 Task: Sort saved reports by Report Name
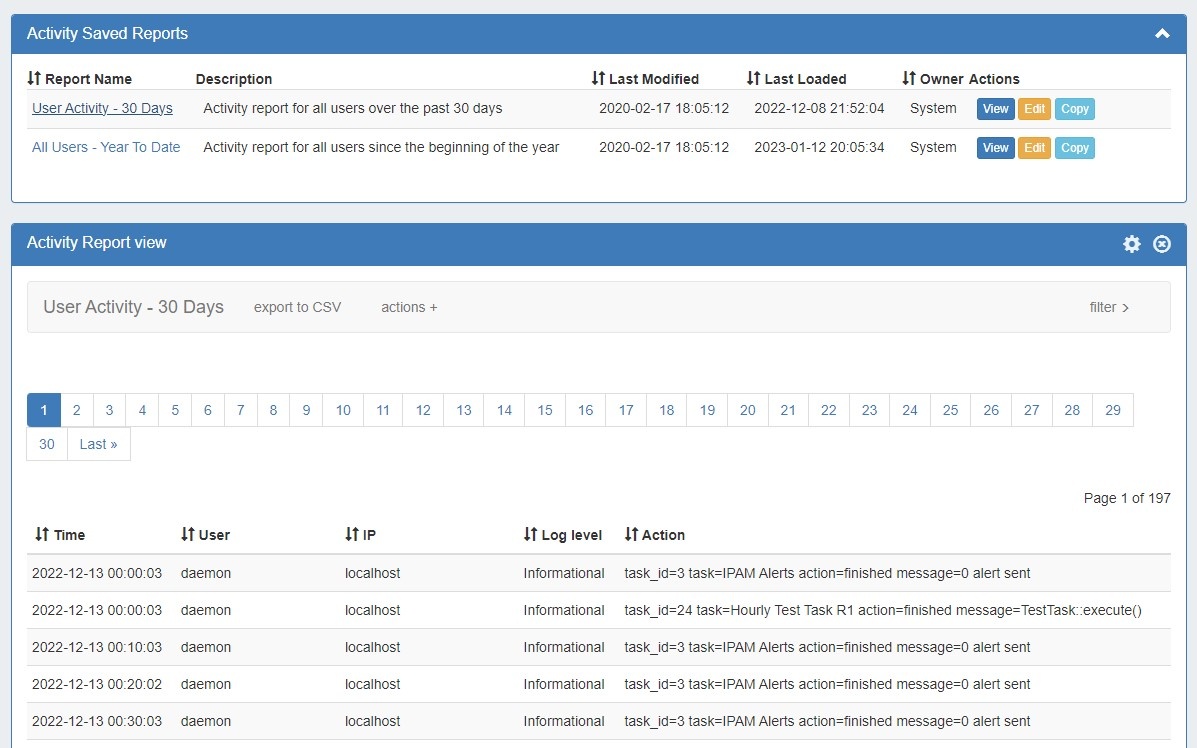pos(80,79)
